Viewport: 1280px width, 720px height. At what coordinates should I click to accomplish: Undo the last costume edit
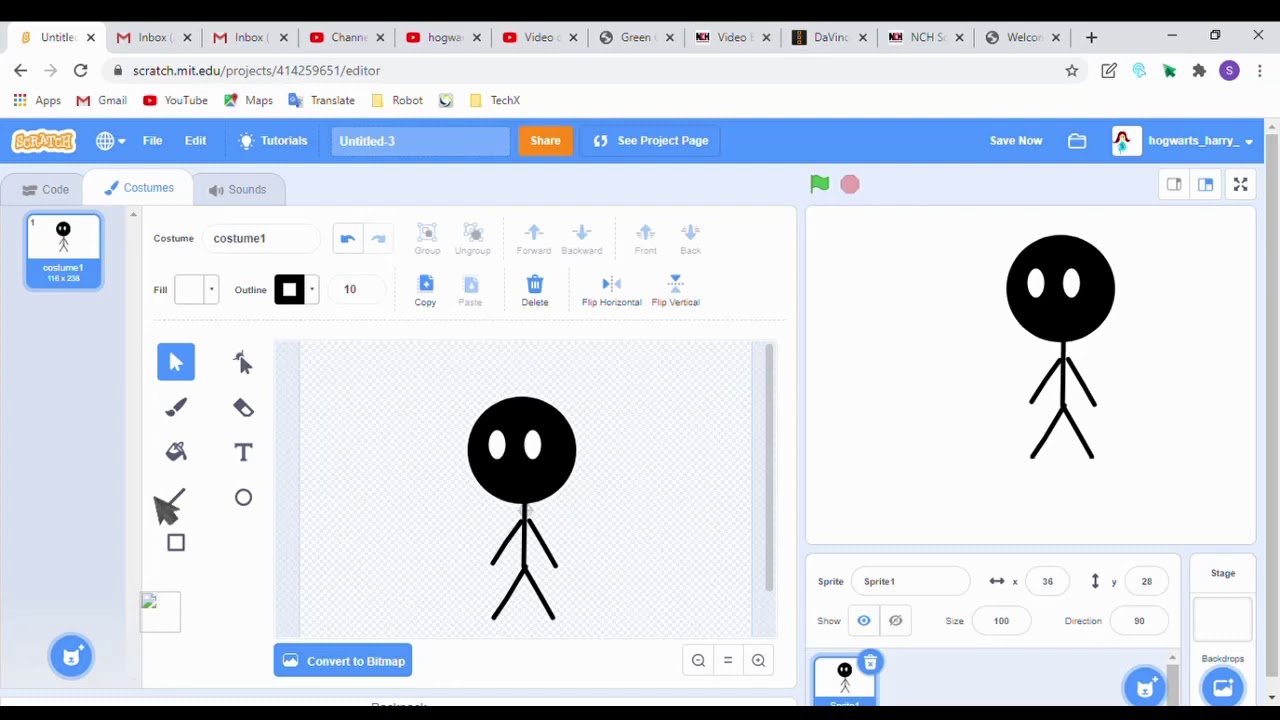click(x=347, y=238)
